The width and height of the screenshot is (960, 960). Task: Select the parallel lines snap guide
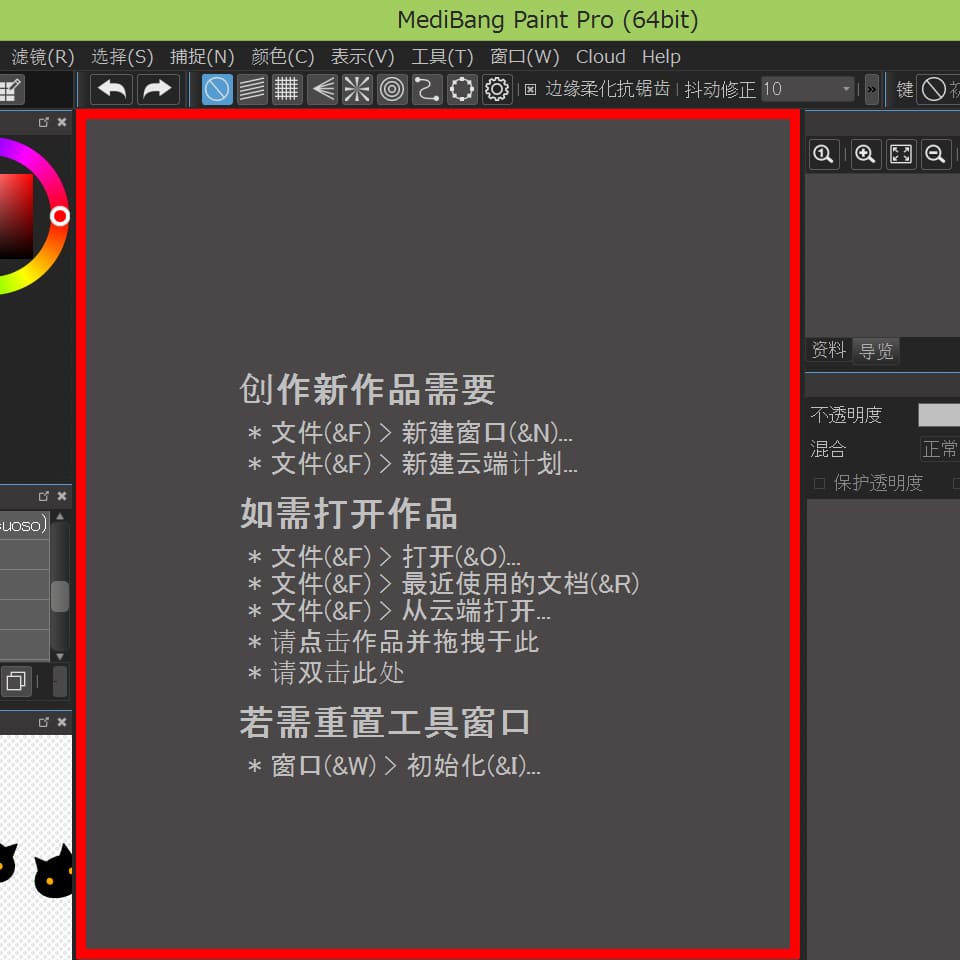[252, 89]
